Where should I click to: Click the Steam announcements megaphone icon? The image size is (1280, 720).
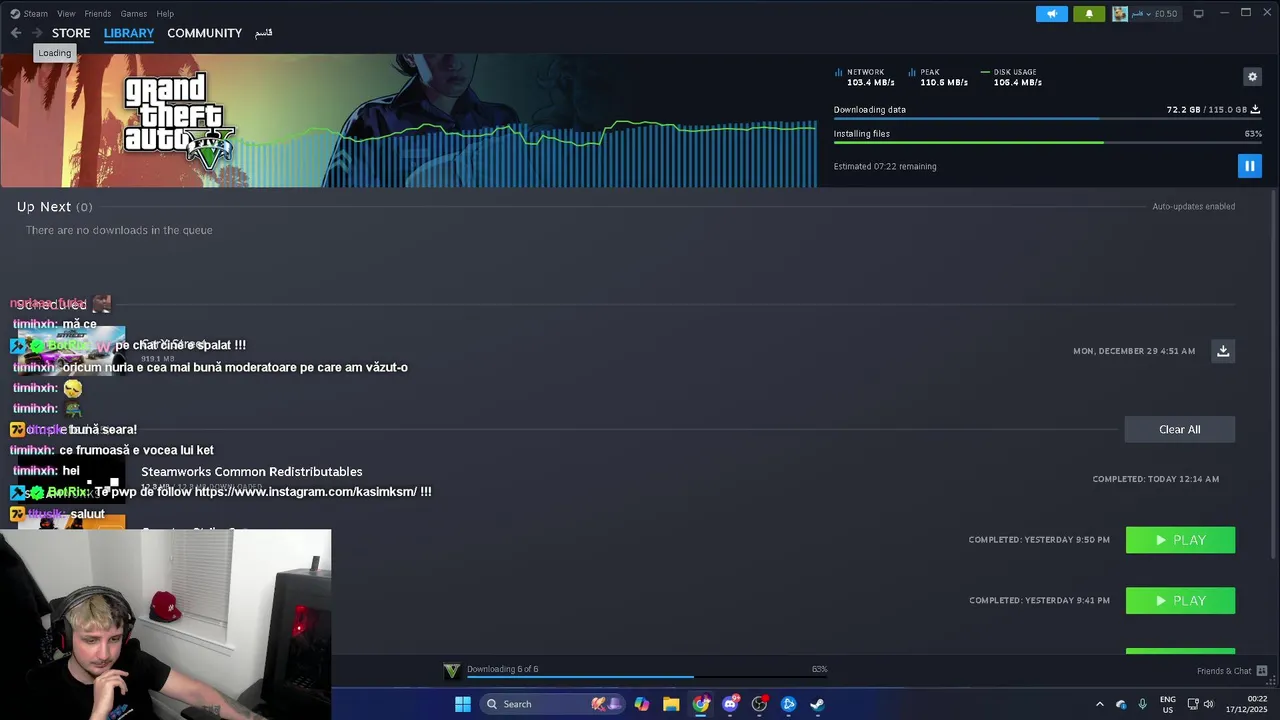[x=1052, y=14]
